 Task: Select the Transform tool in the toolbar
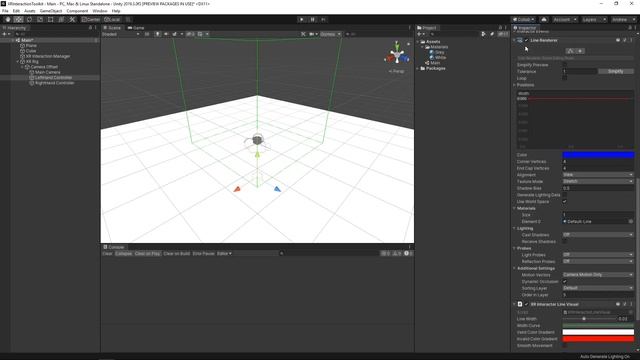point(61,20)
